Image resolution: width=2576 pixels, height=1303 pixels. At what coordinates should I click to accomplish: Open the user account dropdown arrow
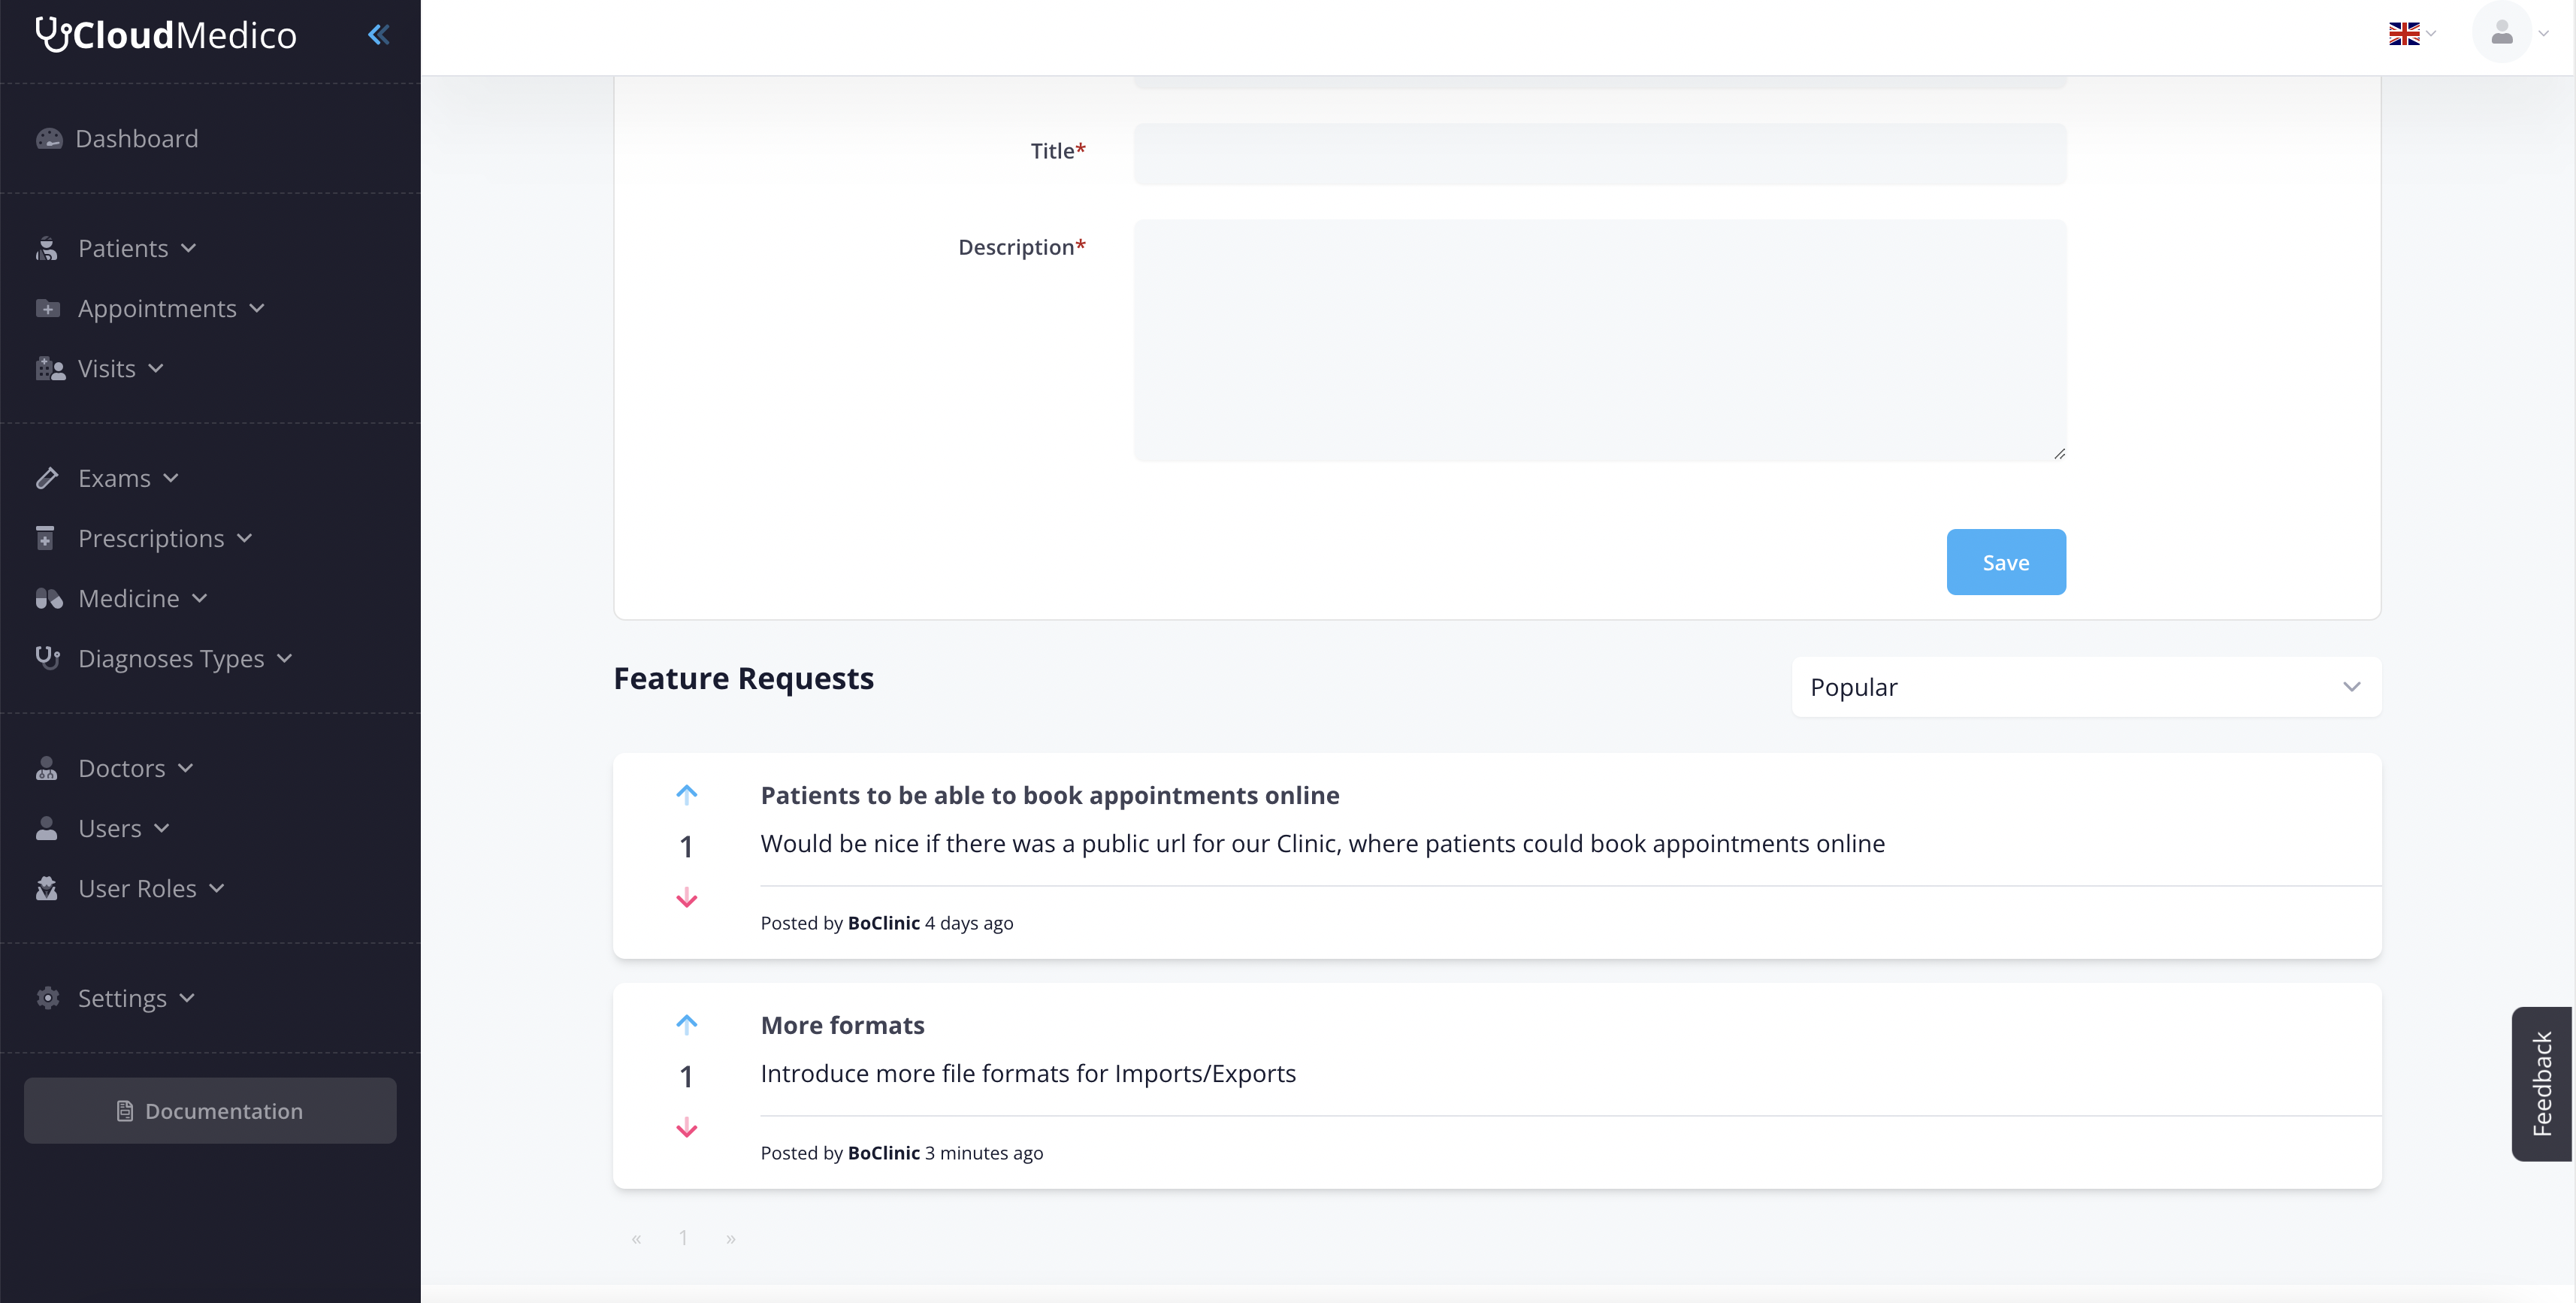2543,34
